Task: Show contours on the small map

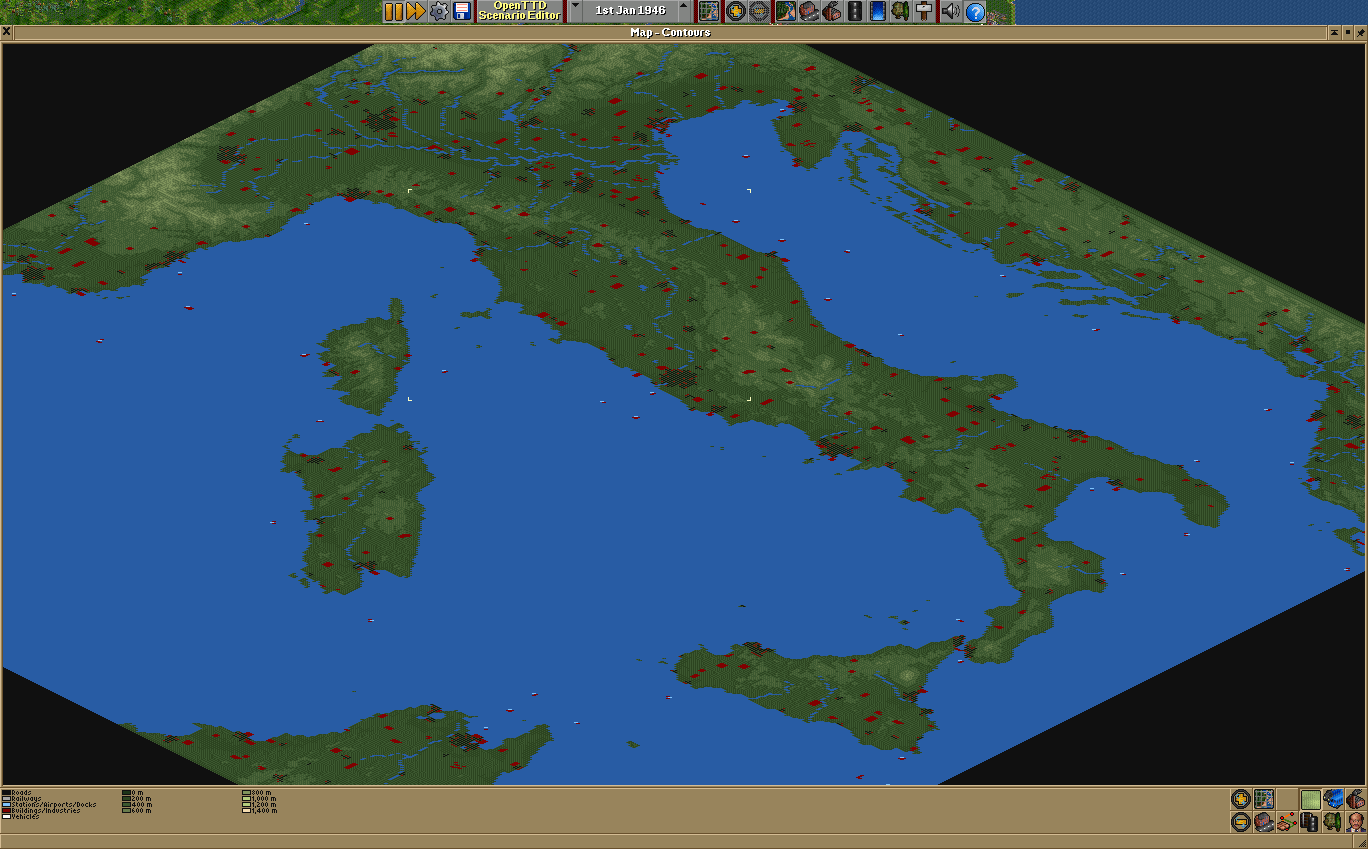Action: [x=1310, y=799]
